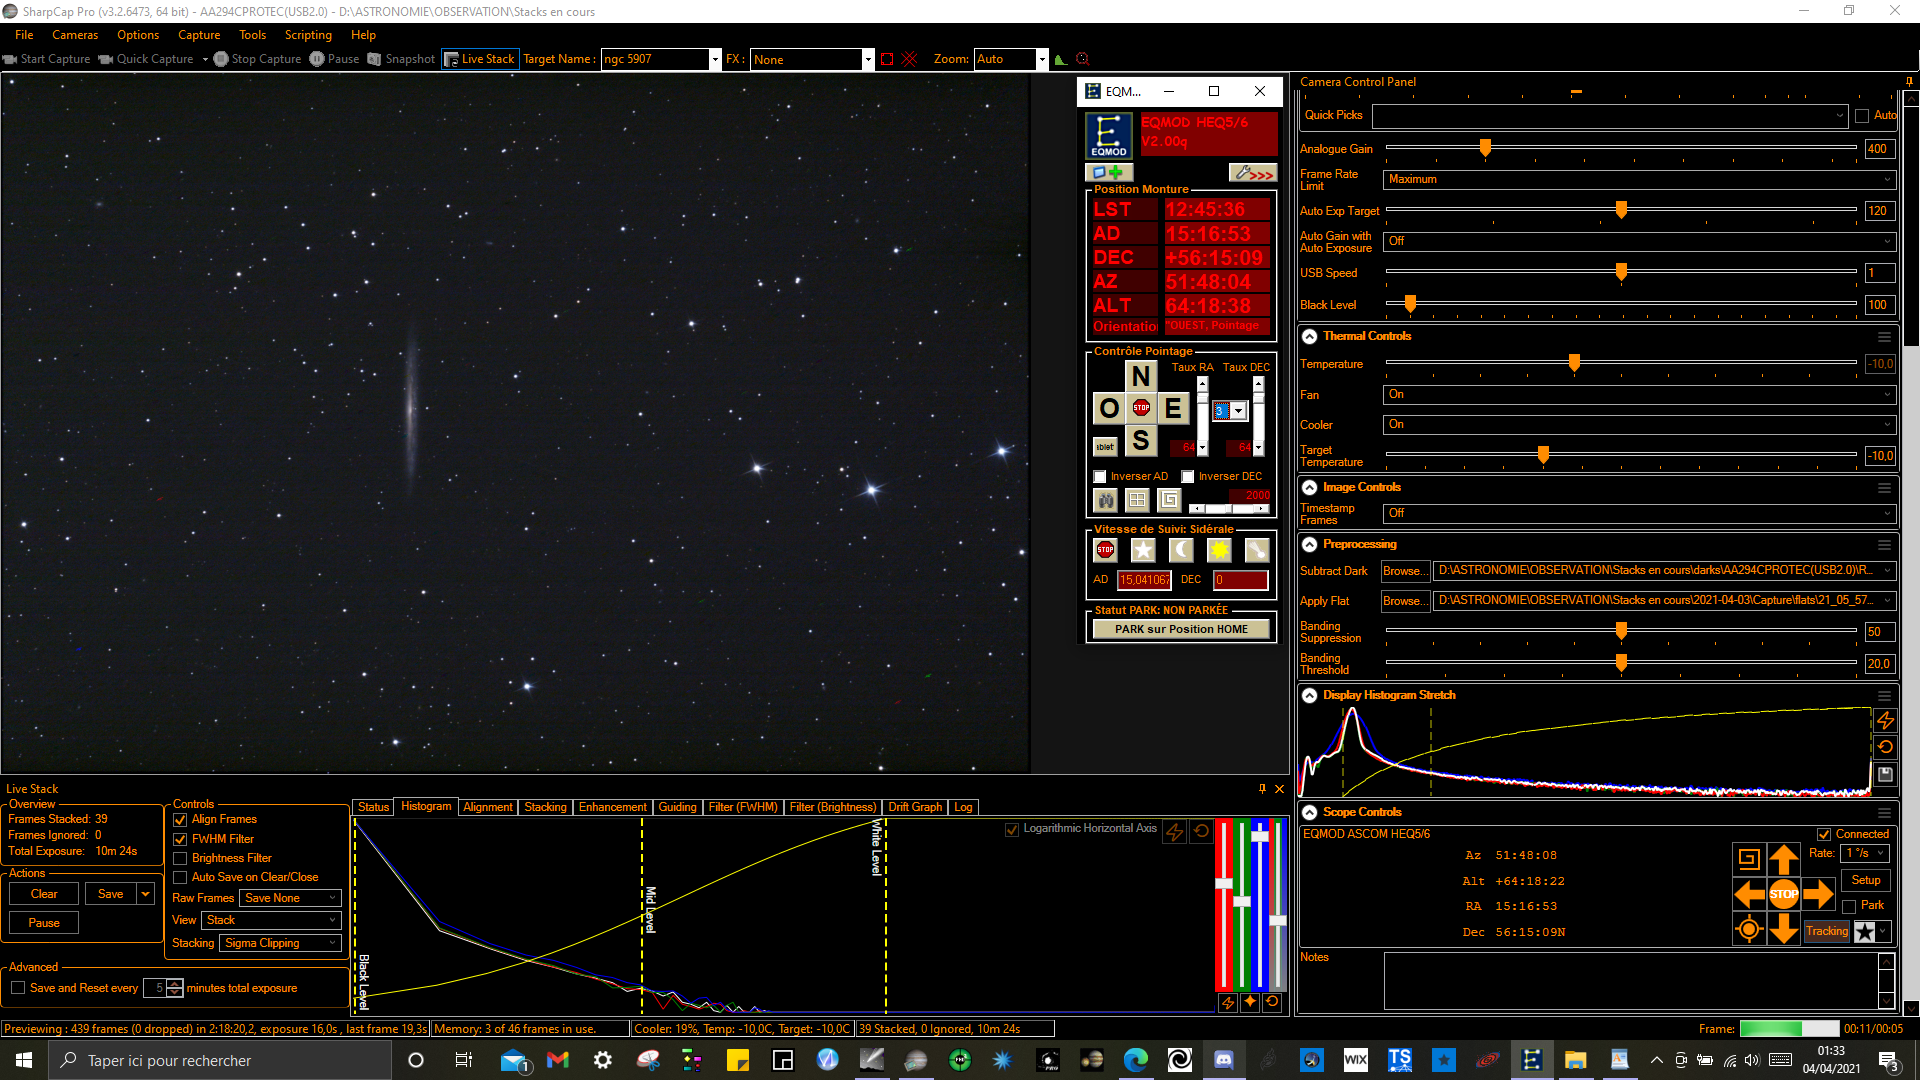
Task: Select lunar tracking moon icon
Action: pyautogui.click(x=1181, y=550)
